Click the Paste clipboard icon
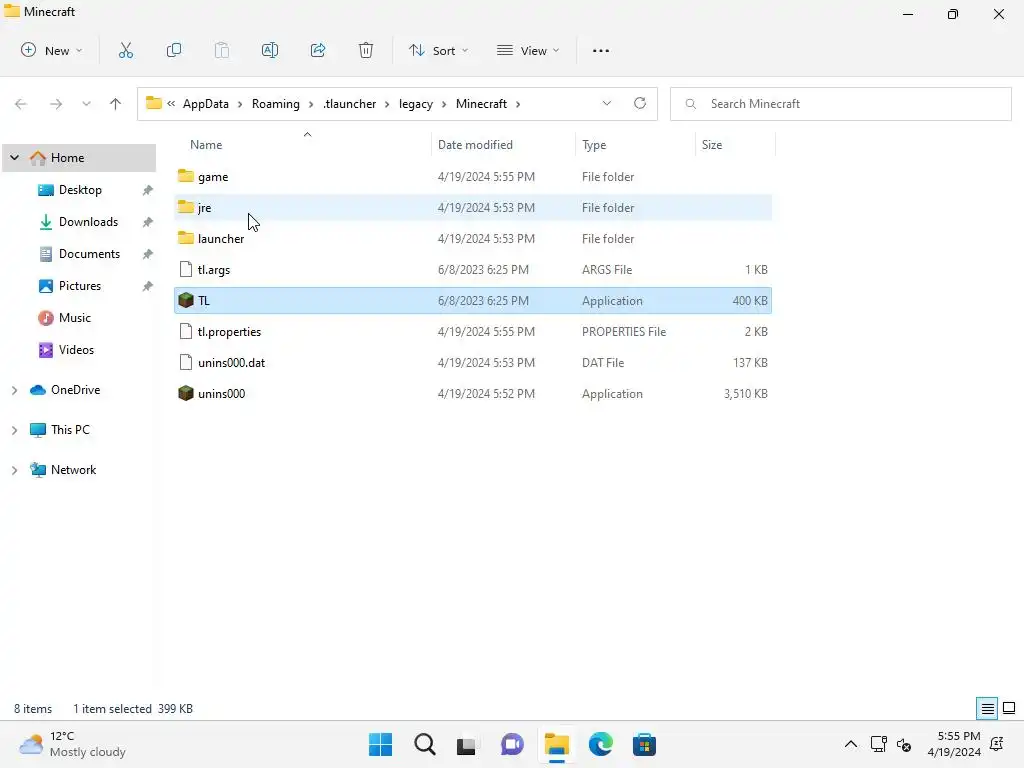 (x=222, y=50)
